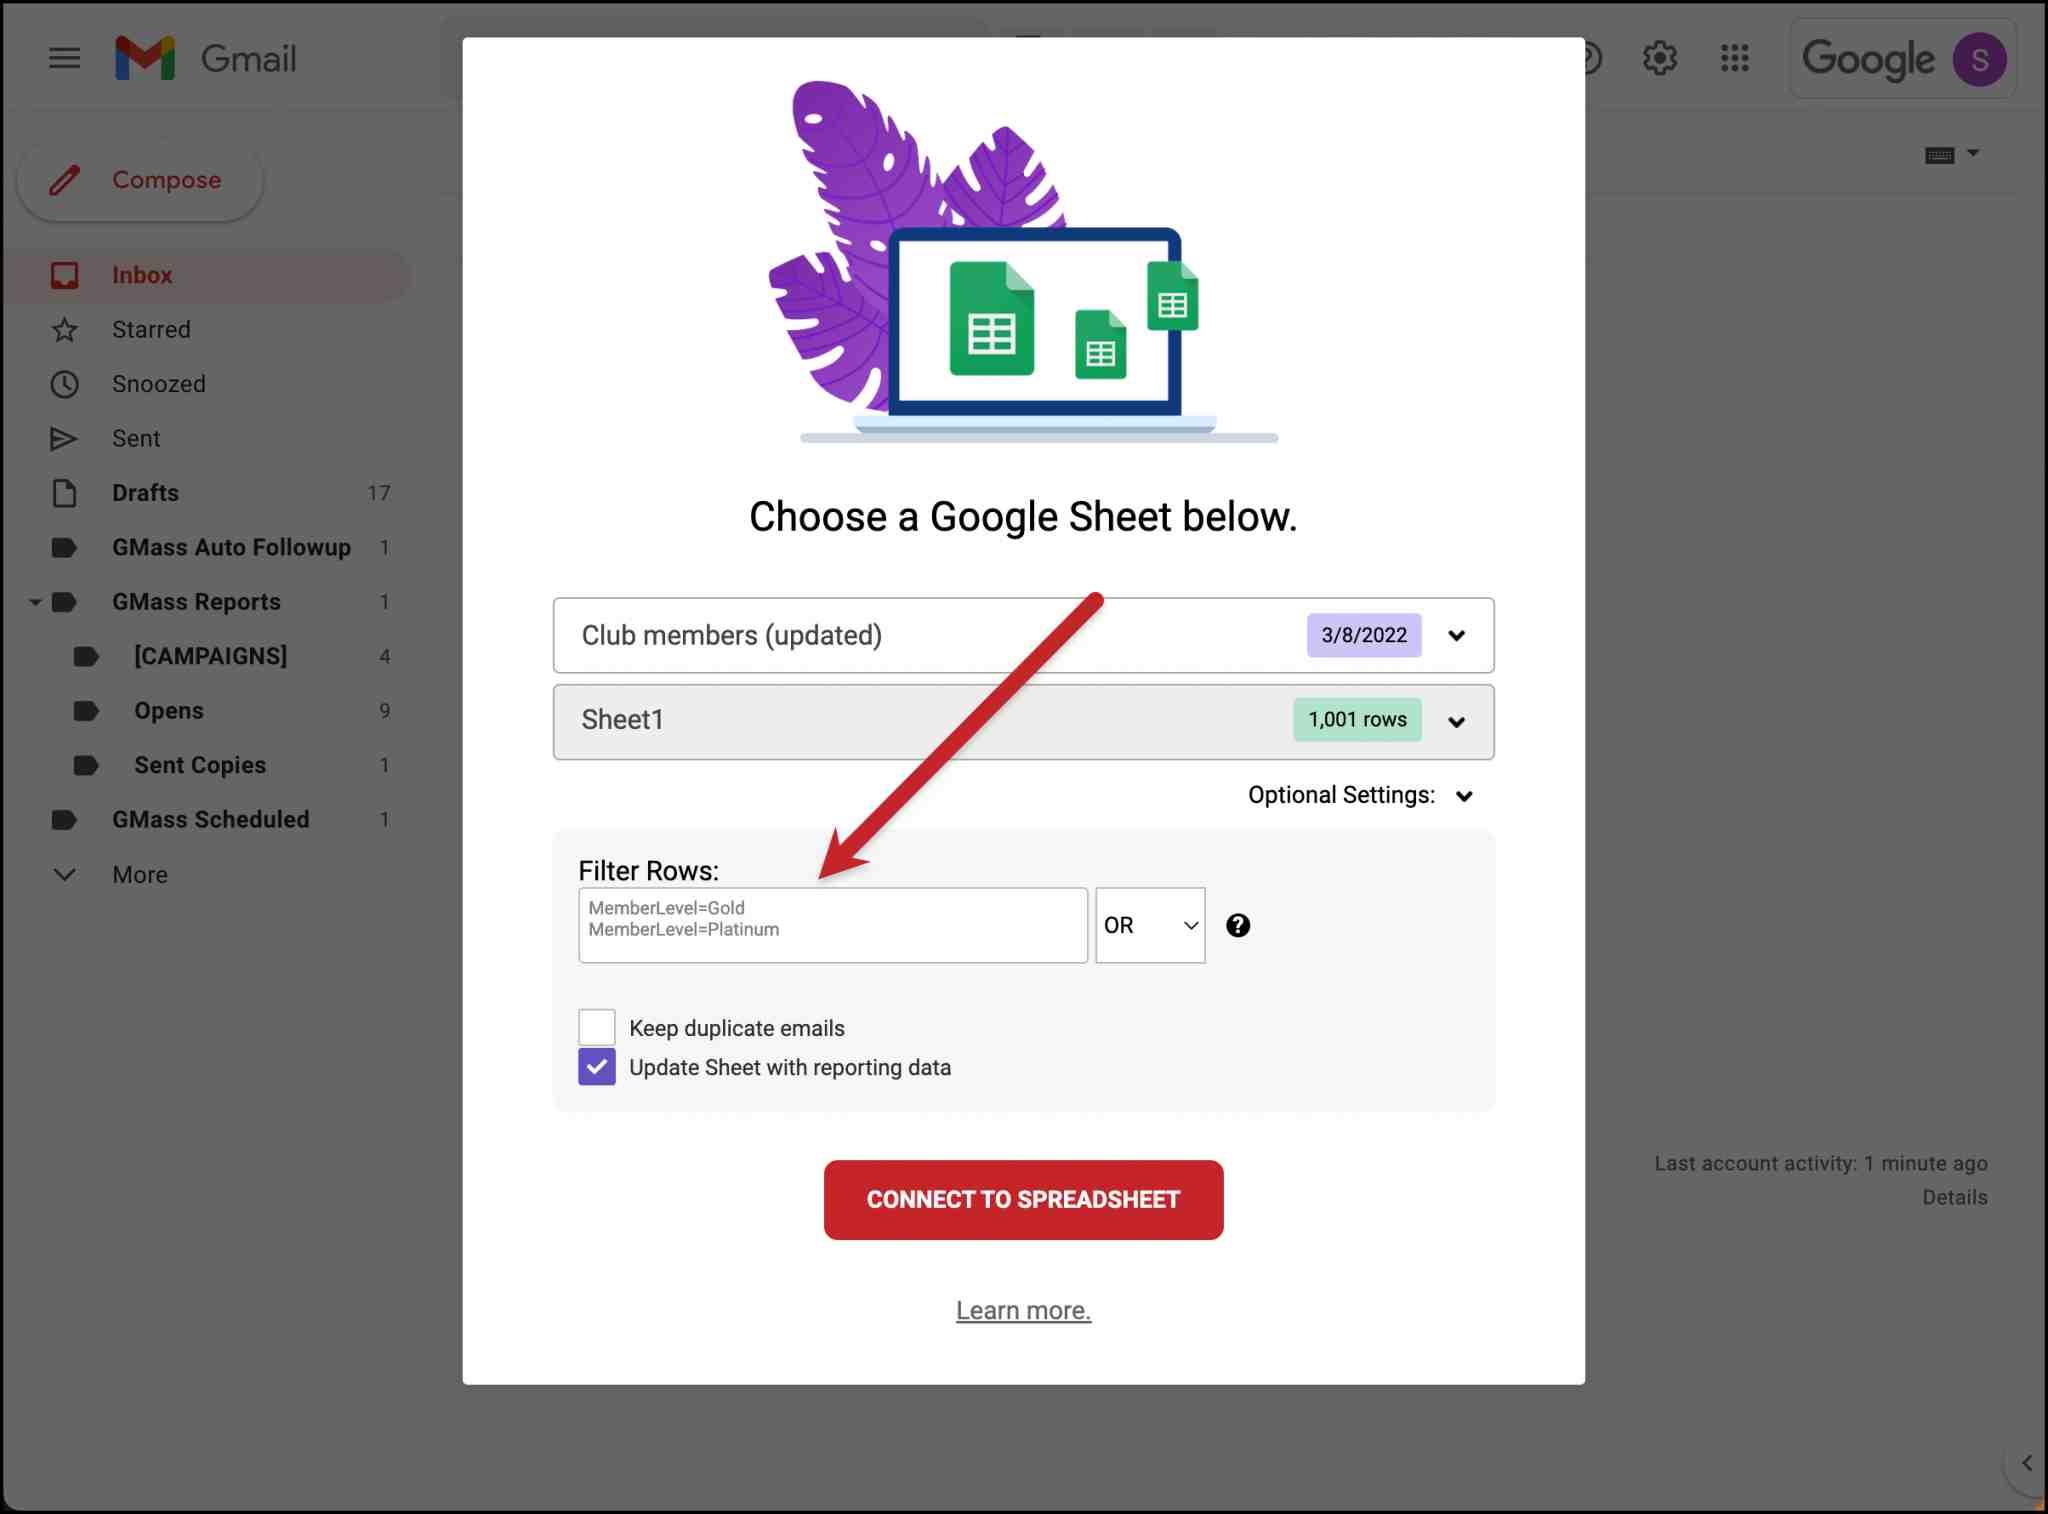
Task: Click the Learn more link
Action: point(1023,1309)
